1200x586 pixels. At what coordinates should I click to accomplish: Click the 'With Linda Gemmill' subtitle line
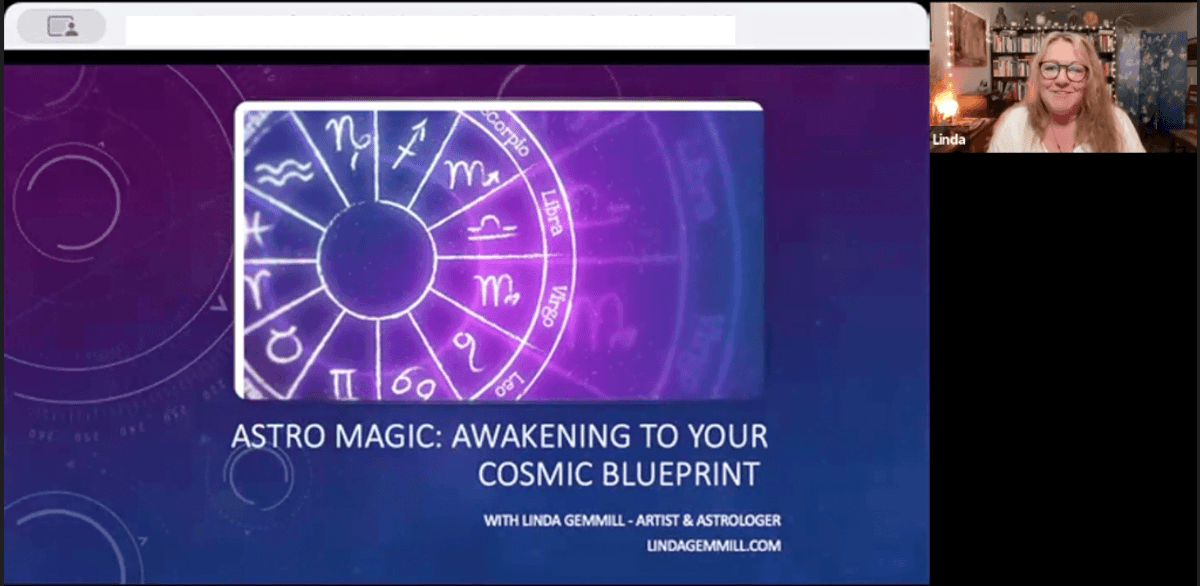pyautogui.click(x=631, y=520)
